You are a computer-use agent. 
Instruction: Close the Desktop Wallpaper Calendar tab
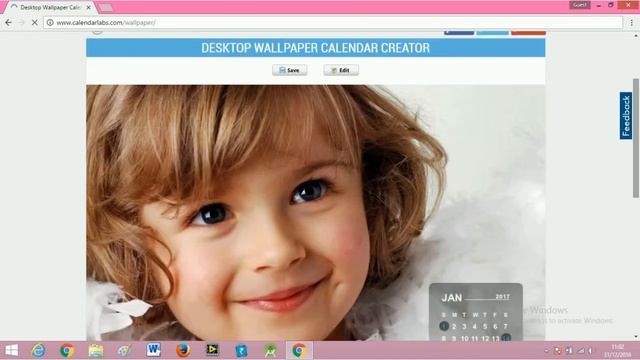(x=89, y=7)
